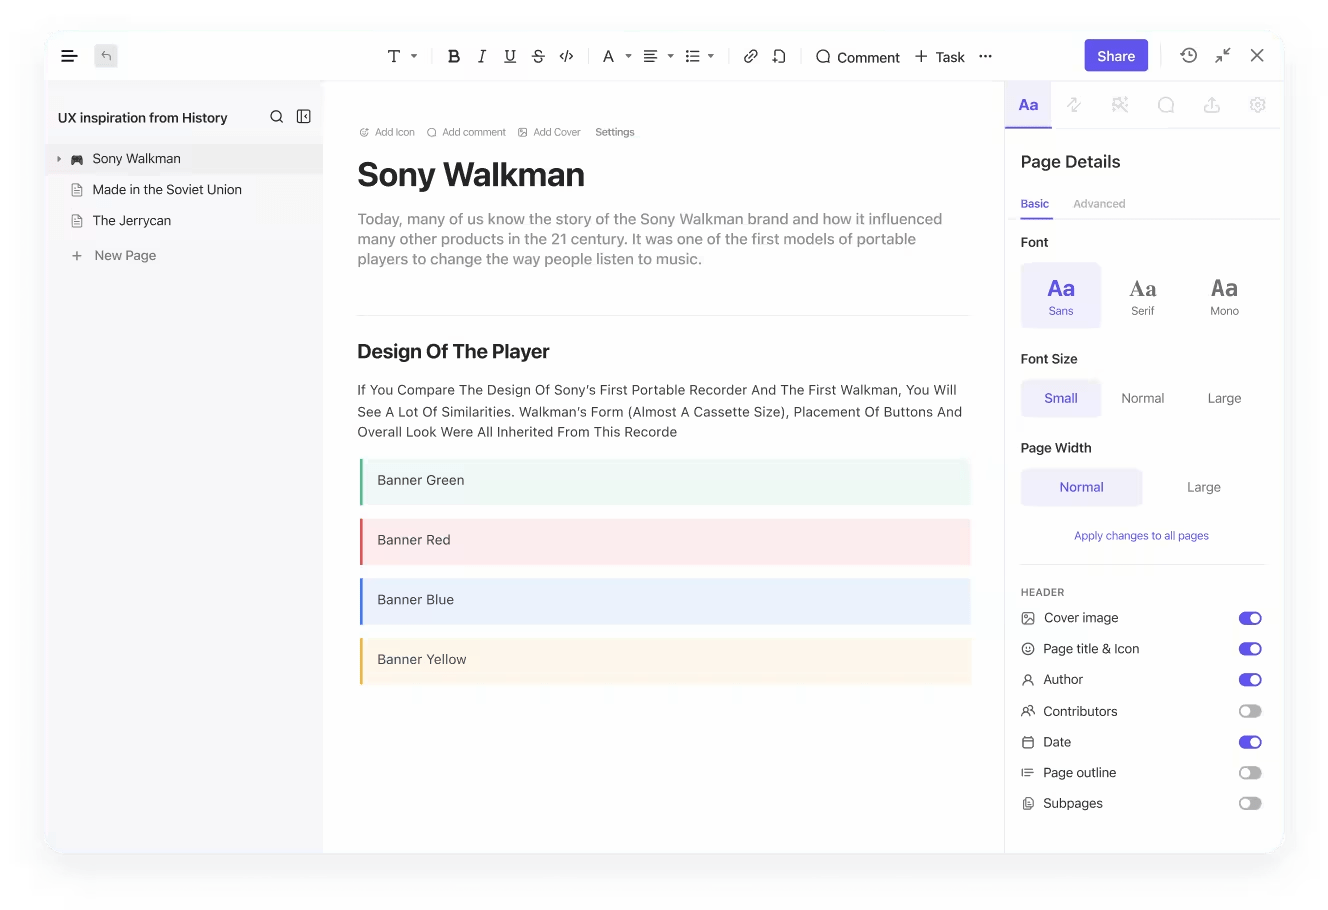The height and width of the screenshot is (910, 1328).
Task: Apply inline code formatting
Action: coord(567,57)
